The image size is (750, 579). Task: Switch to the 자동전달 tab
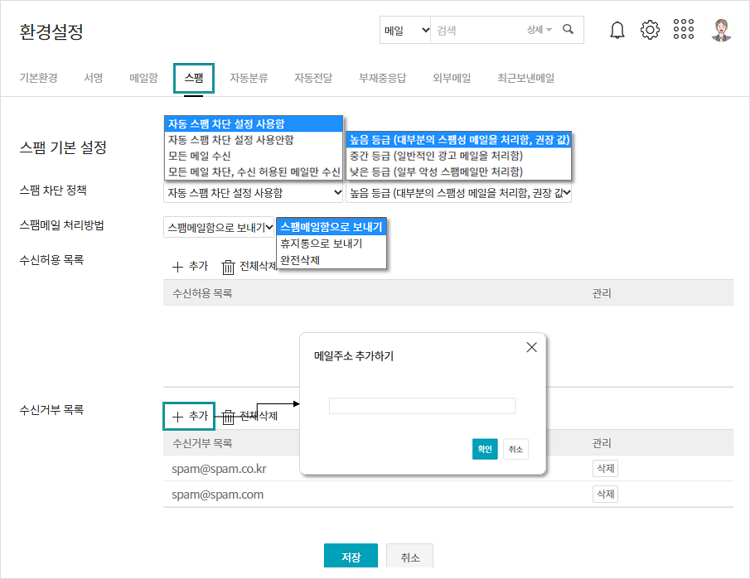tap(313, 78)
